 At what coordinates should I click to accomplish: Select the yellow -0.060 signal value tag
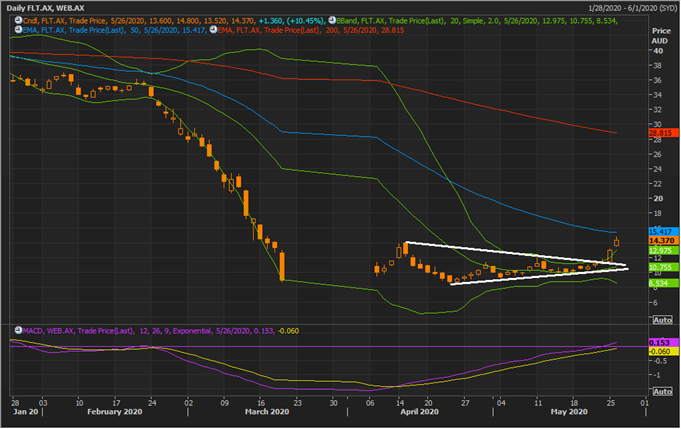(x=663, y=351)
